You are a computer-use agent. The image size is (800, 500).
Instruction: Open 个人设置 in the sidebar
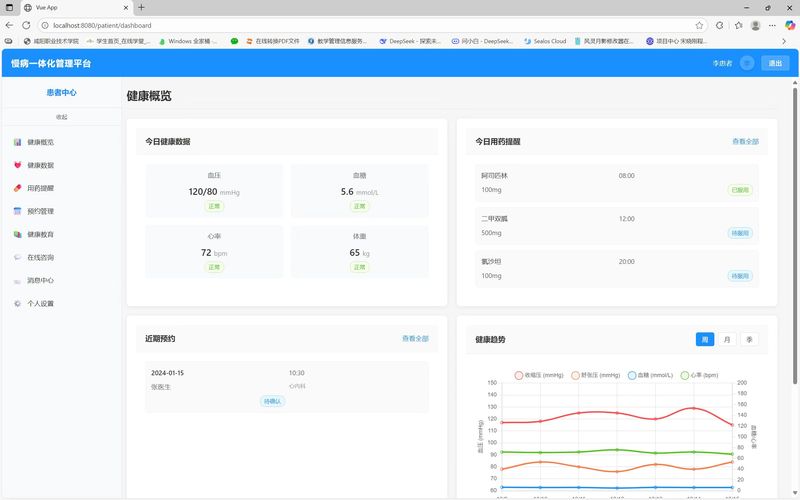click(x=40, y=303)
